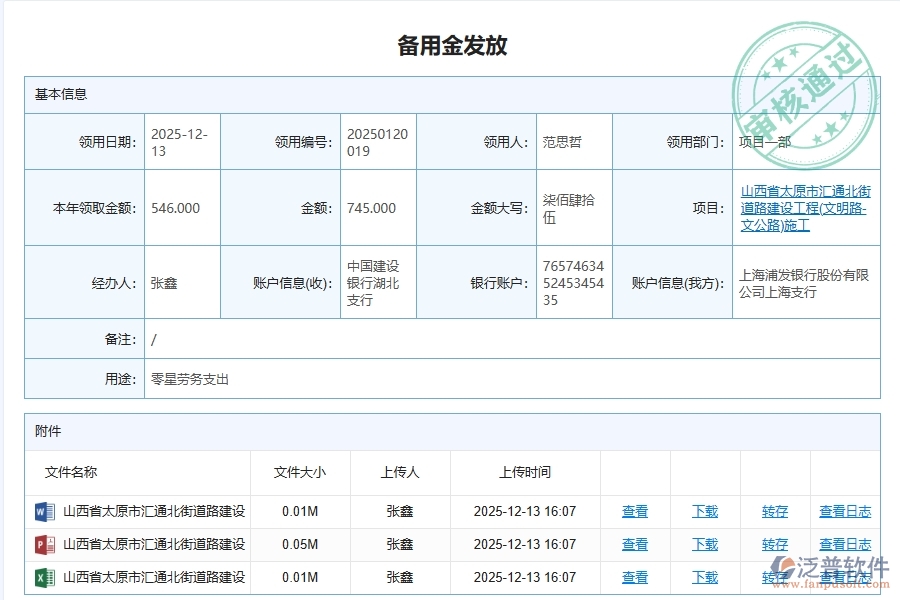The image size is (900, 600).
Task: Click 下载 on the third attachment row
Action: 704,577
